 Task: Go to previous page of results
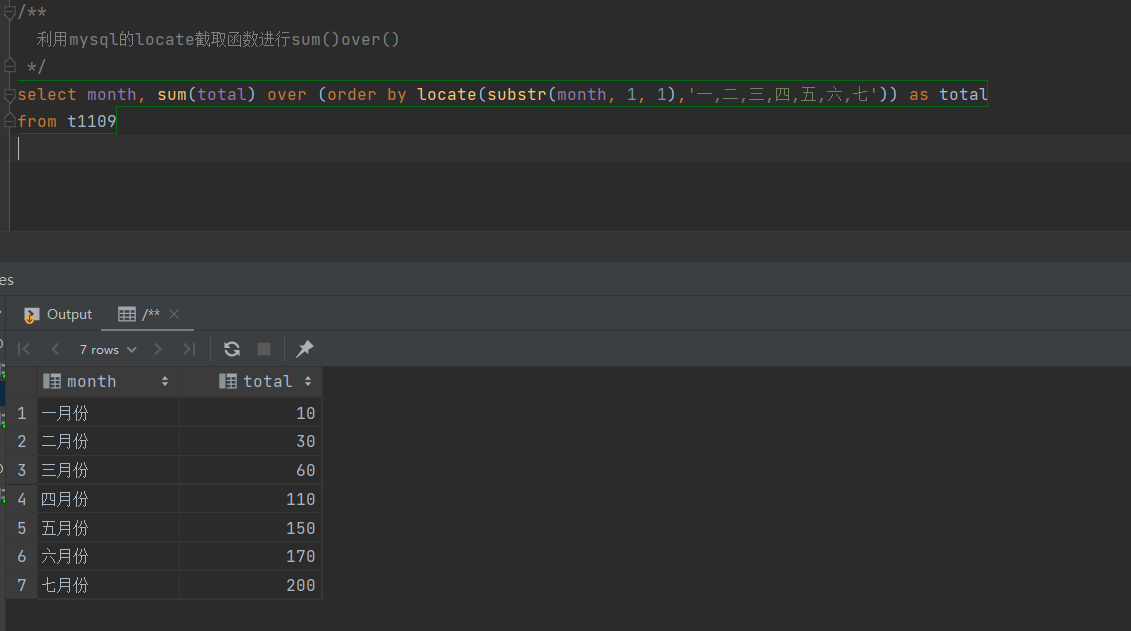click(x=56, y=349)
